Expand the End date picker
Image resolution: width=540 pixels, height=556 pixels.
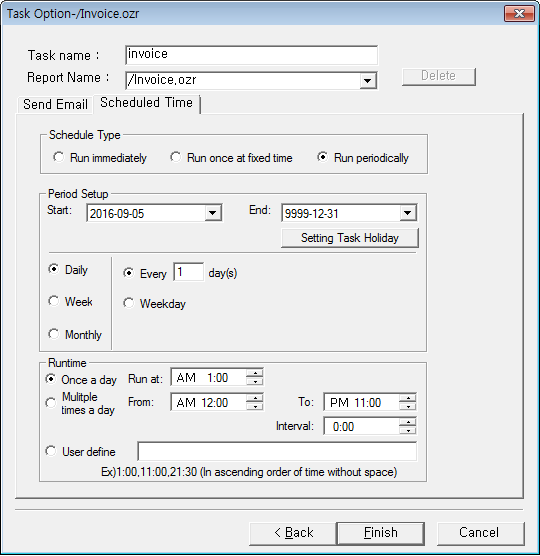pos(408,213)
